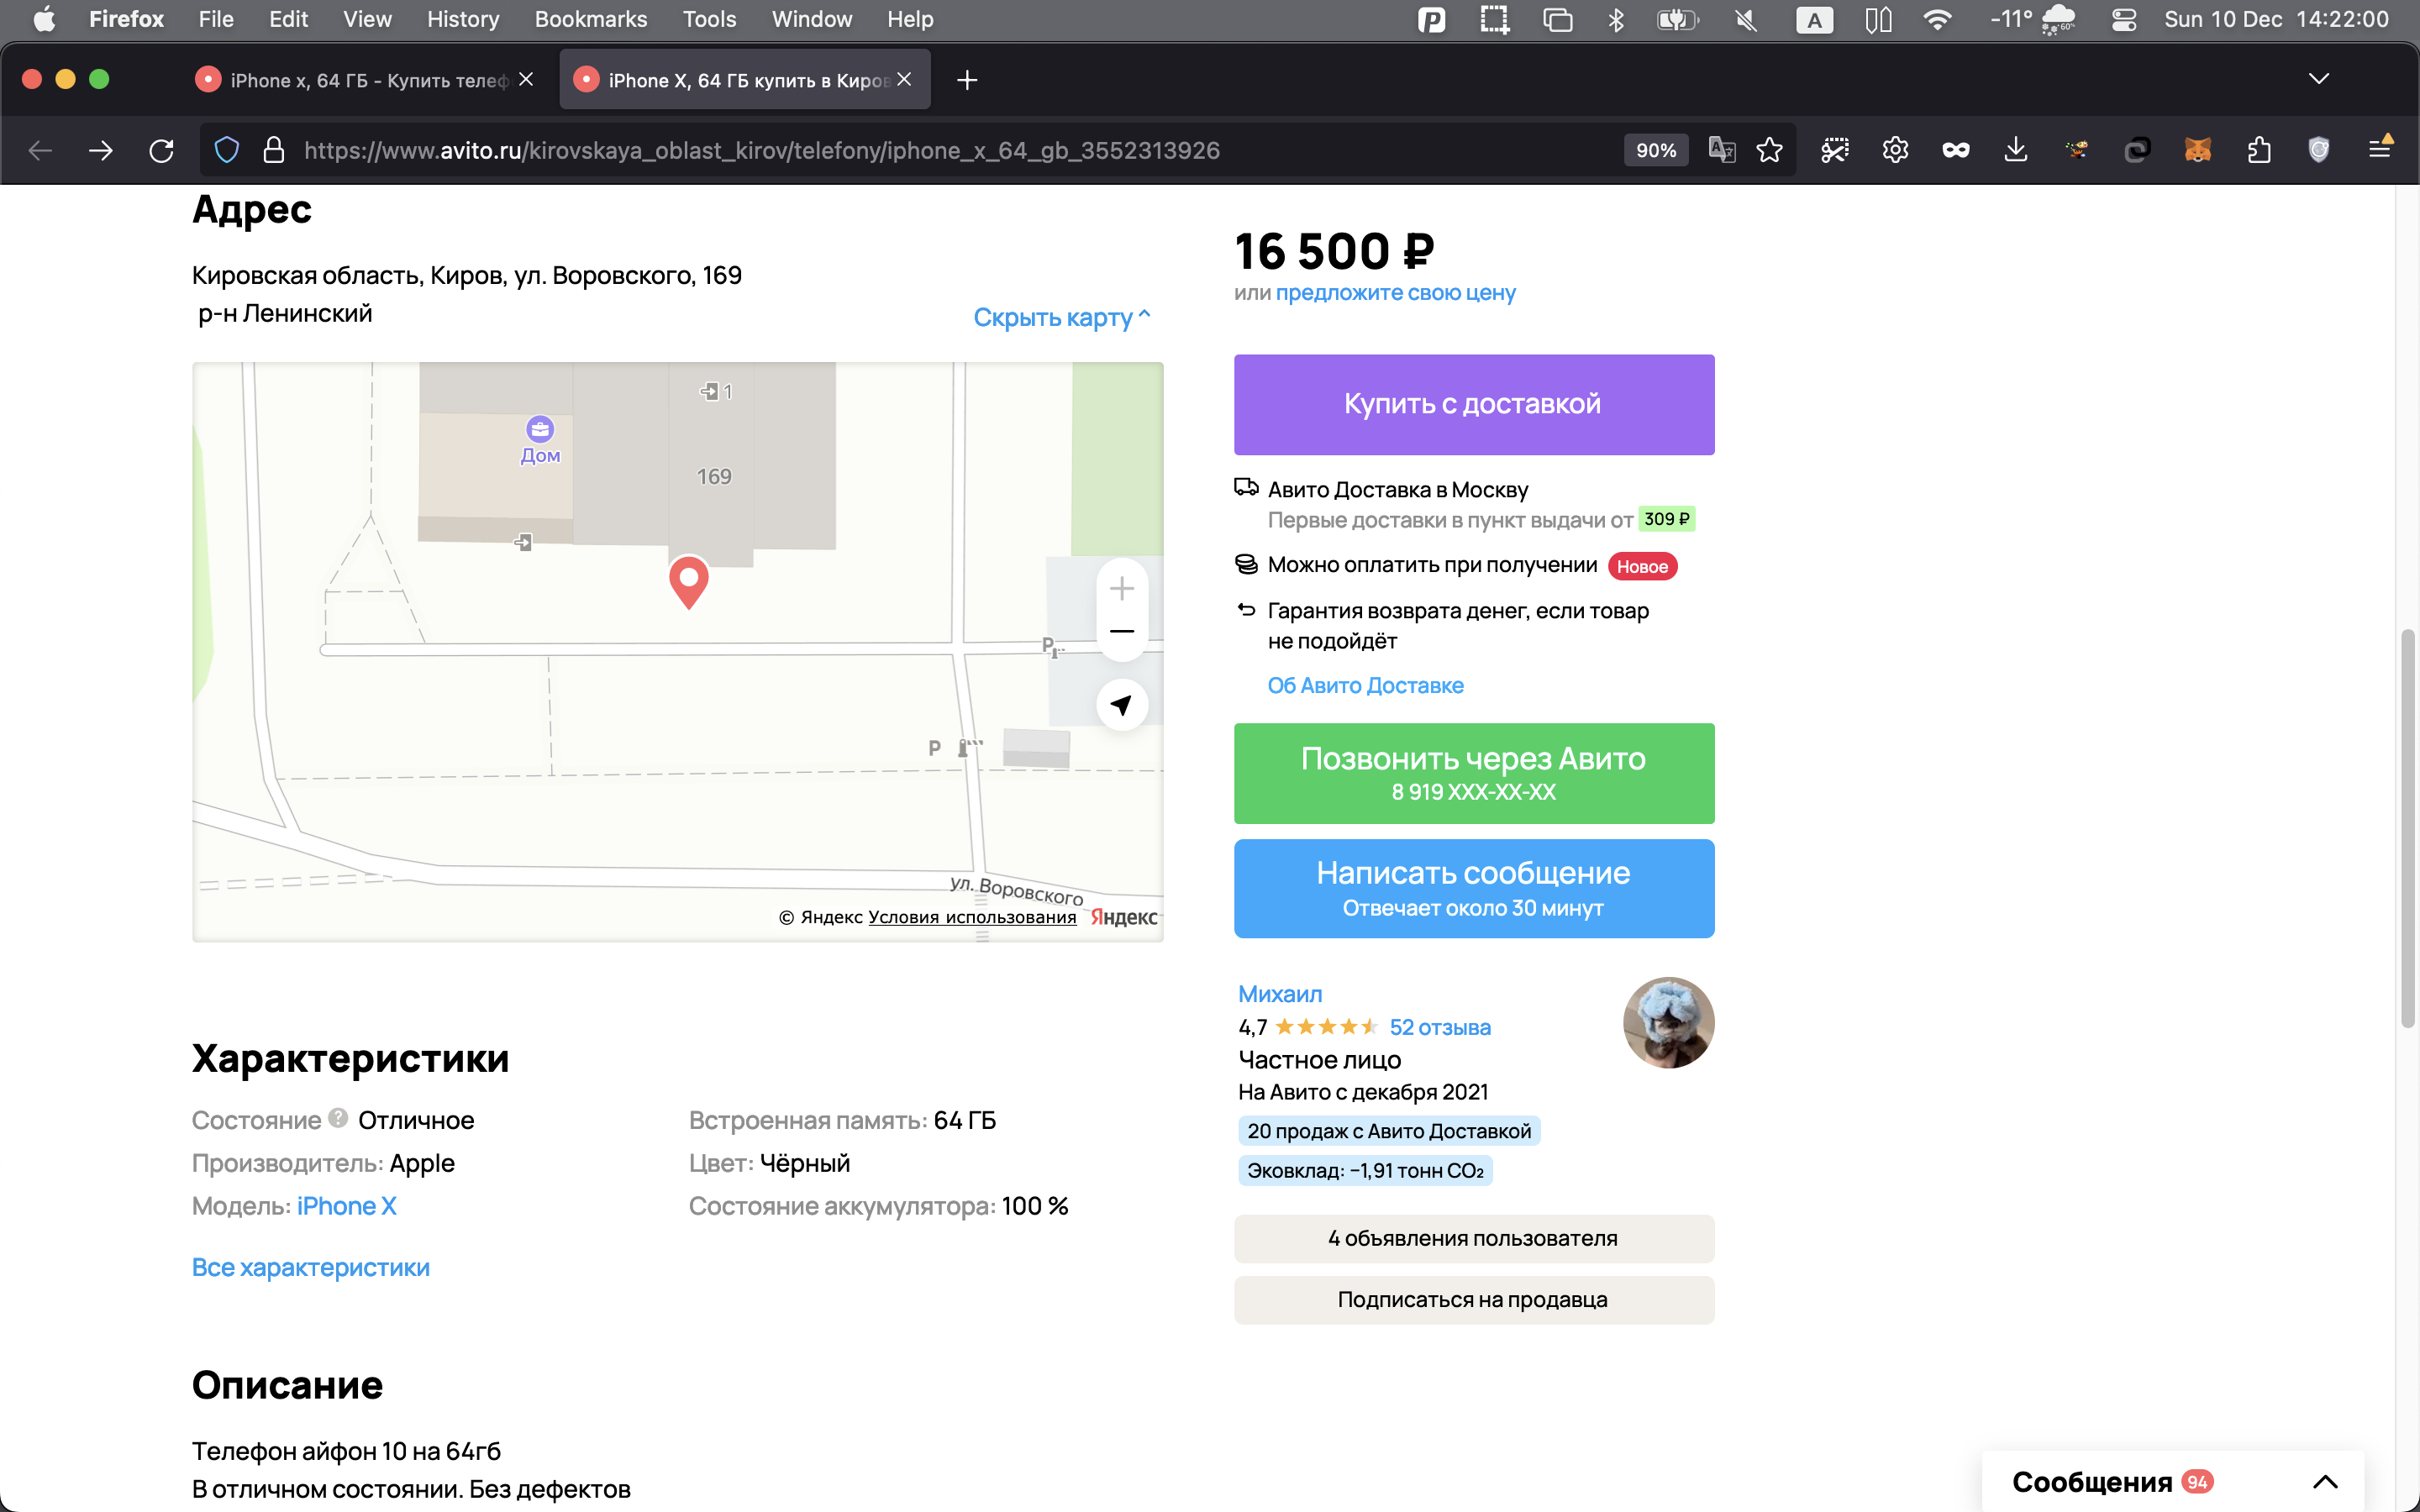This screenshot has width=2420, height=1512.
Task: Open the Все характеристики link
Action: pyautogui.click(x=310, y=1267)
